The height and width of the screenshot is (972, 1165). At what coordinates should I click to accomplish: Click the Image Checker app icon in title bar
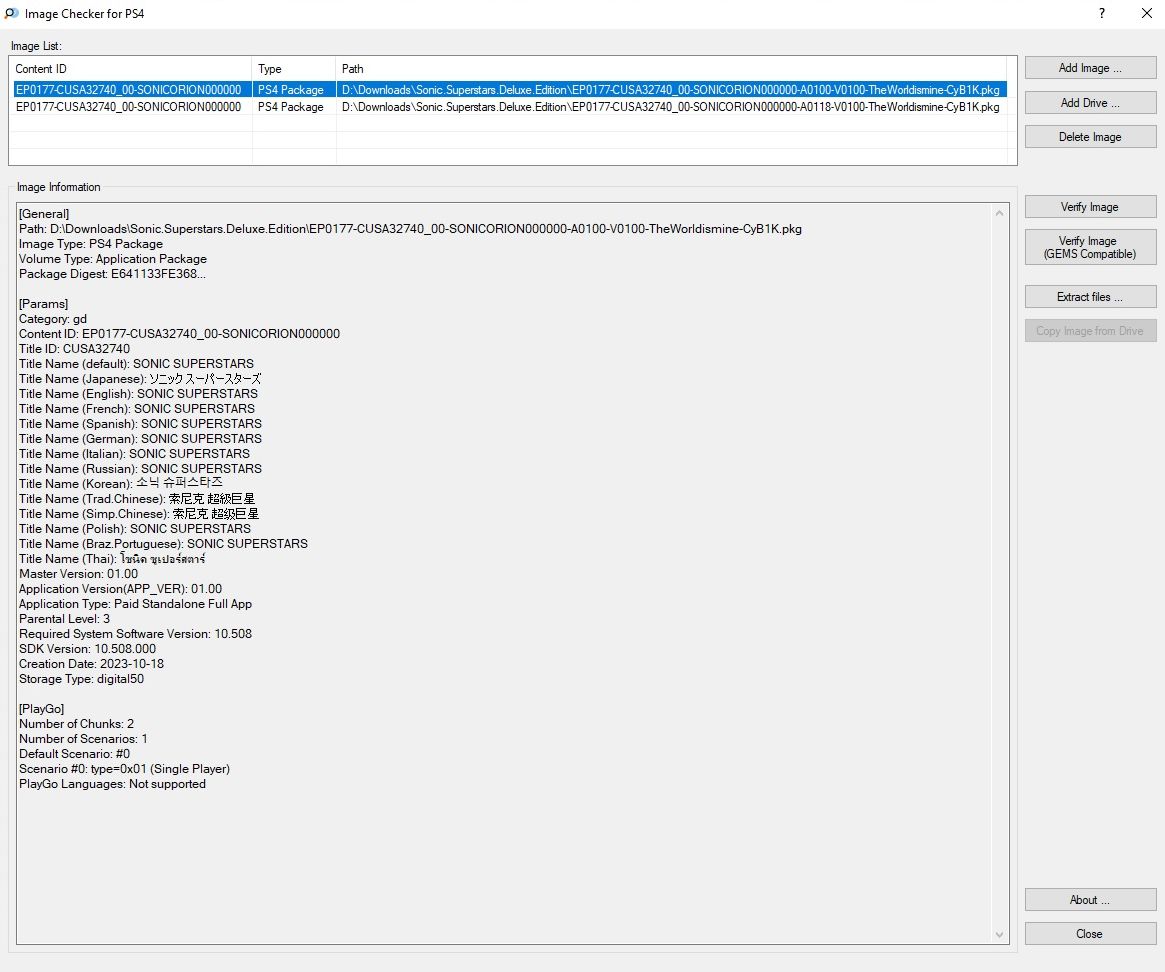coord(11,13)
